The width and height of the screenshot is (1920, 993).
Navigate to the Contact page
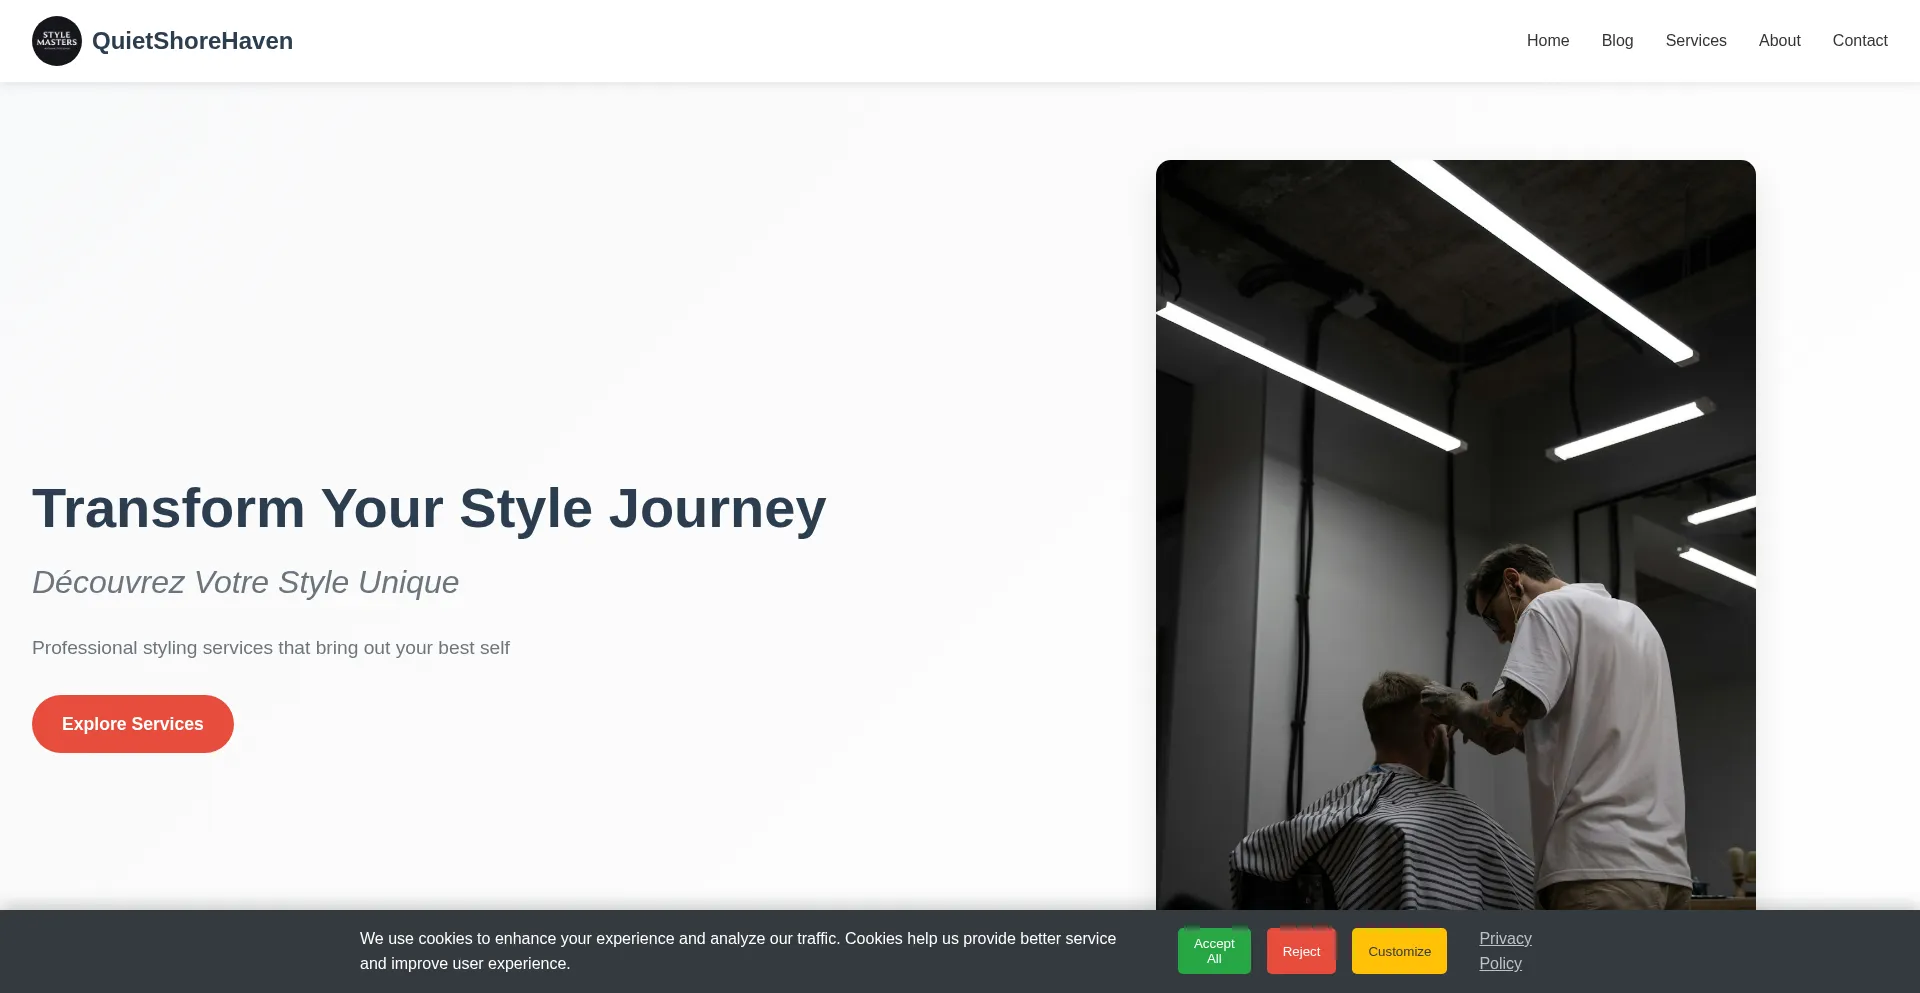[x=1859, y=41]
